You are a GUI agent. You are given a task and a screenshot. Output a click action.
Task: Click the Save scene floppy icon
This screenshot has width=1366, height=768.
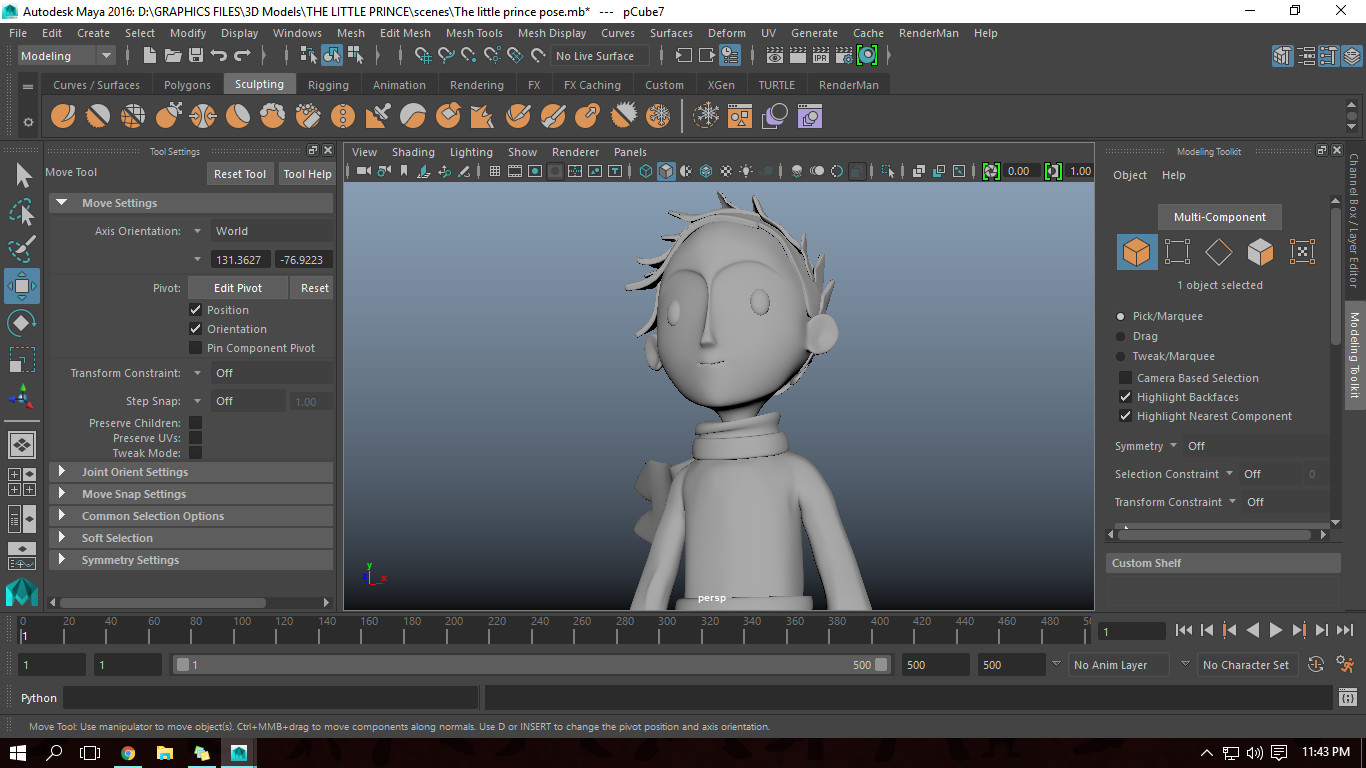coord(196,56)
